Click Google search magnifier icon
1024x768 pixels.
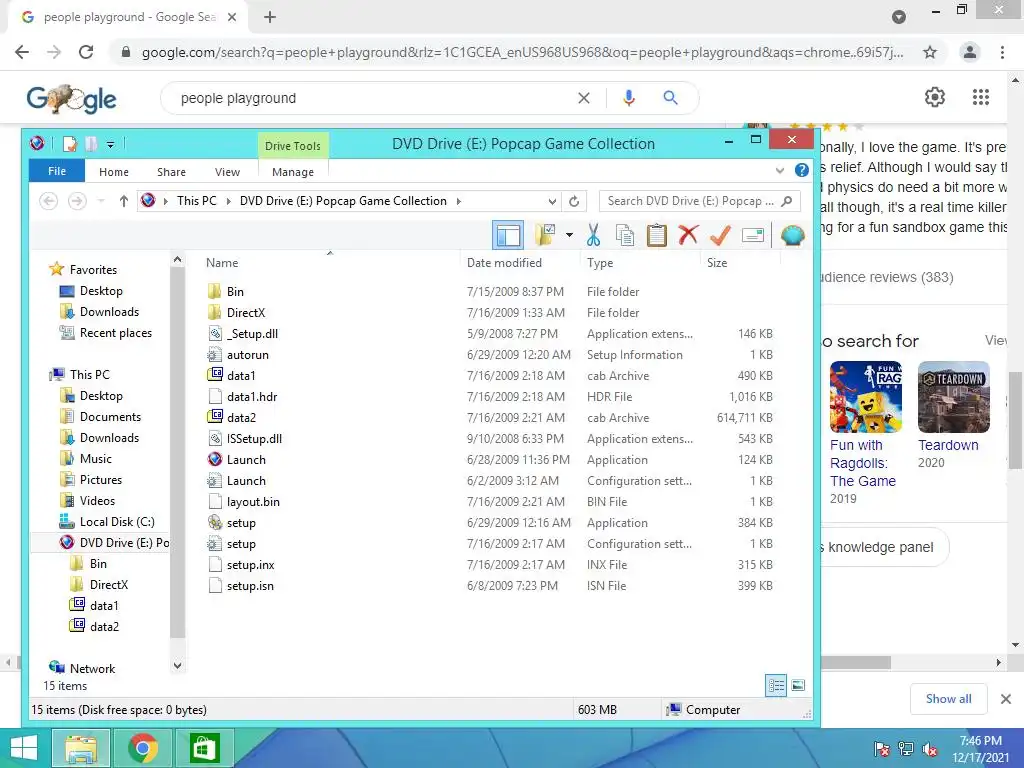pyautogui.click(x=670, y=98)
